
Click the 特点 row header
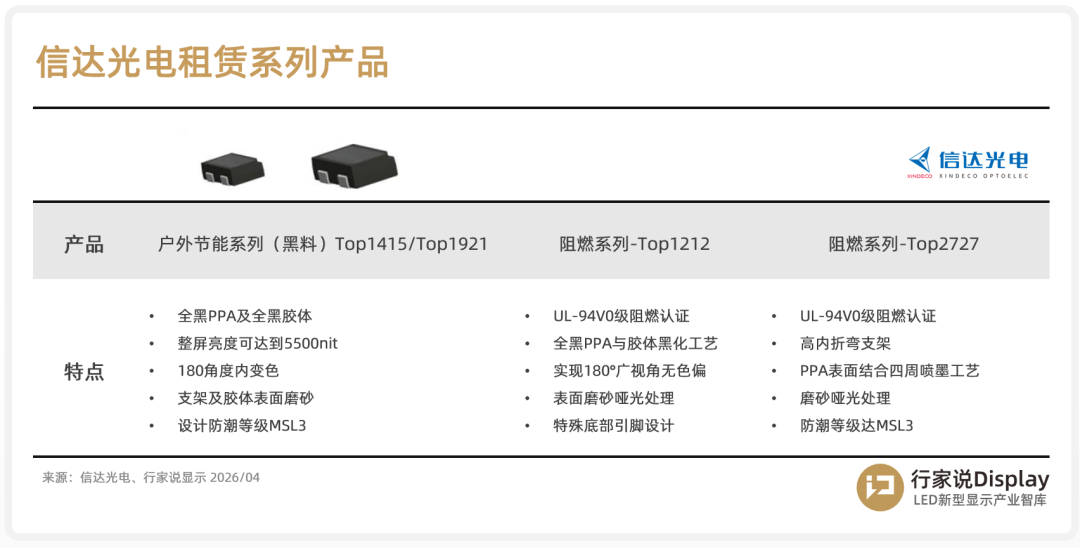point(84,372)
